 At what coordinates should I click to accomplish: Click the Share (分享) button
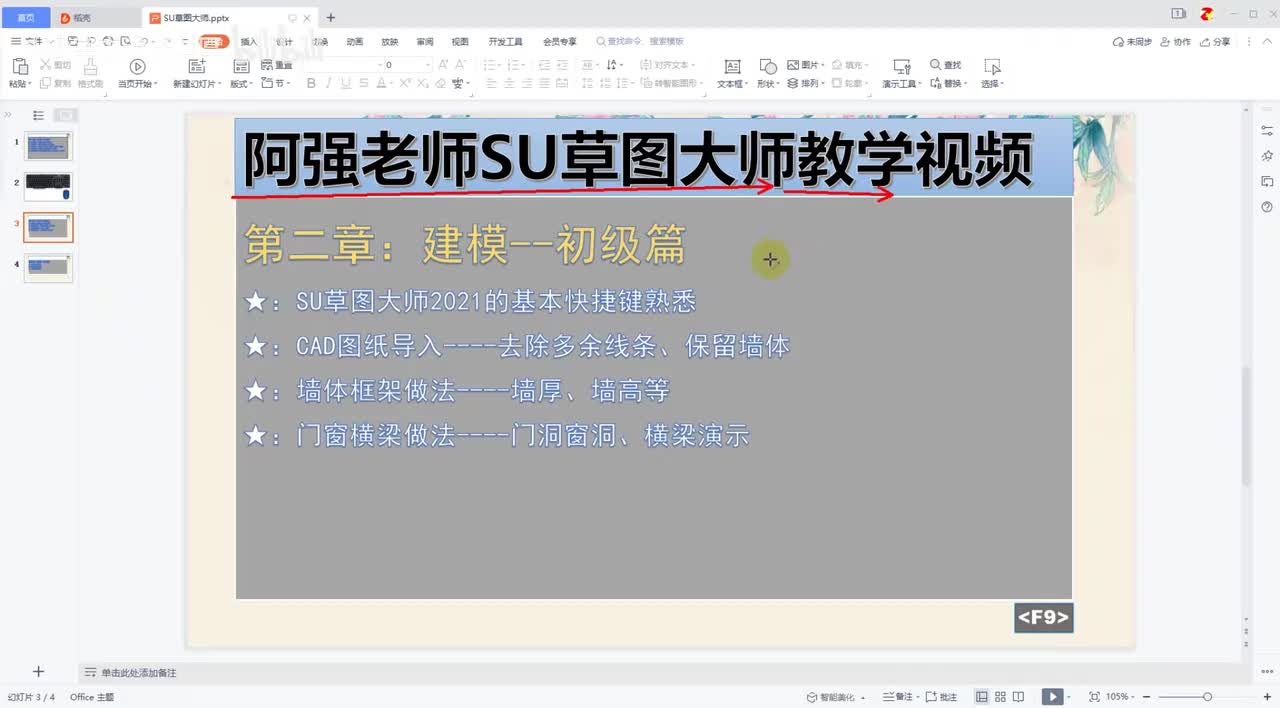pyautogui.click(x=1216, y=42)
